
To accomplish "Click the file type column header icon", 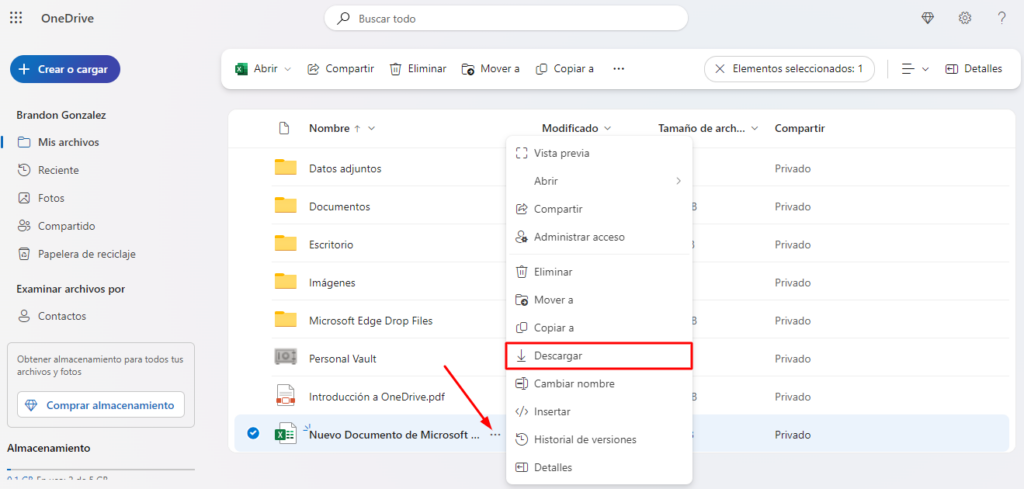I will [284, 129].
